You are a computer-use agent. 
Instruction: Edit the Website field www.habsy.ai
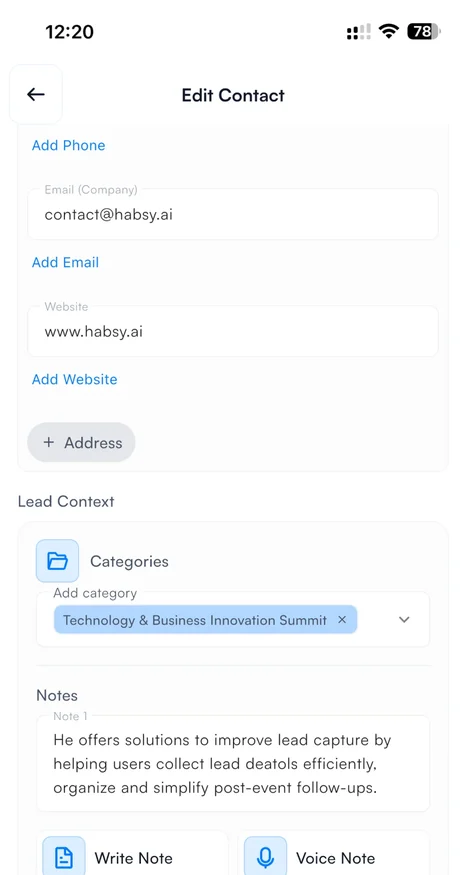(x=233, y=331)
